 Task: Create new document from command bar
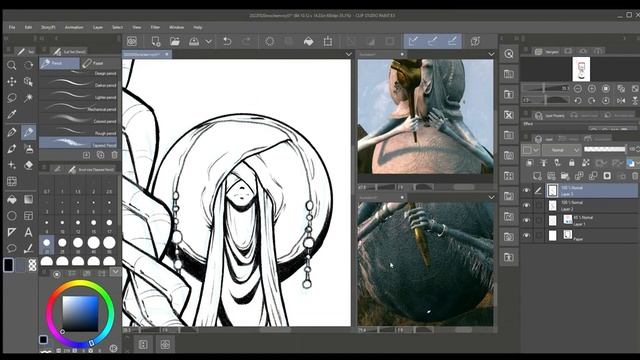[156, 41]
